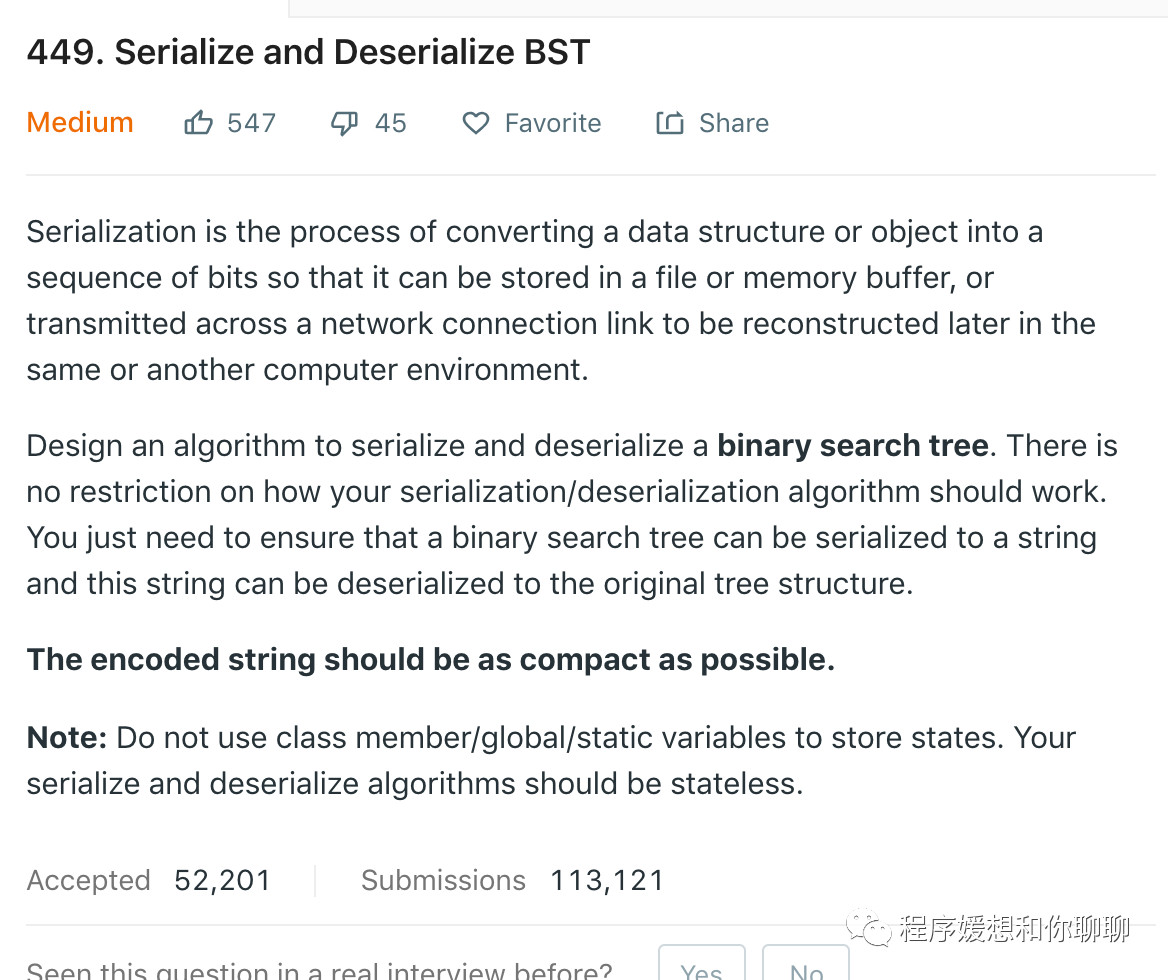The width and height of the screenshot is (1168, 980).
Task: Click the Favorite label text
Action: pyautogui.click(x=553, y=123)
